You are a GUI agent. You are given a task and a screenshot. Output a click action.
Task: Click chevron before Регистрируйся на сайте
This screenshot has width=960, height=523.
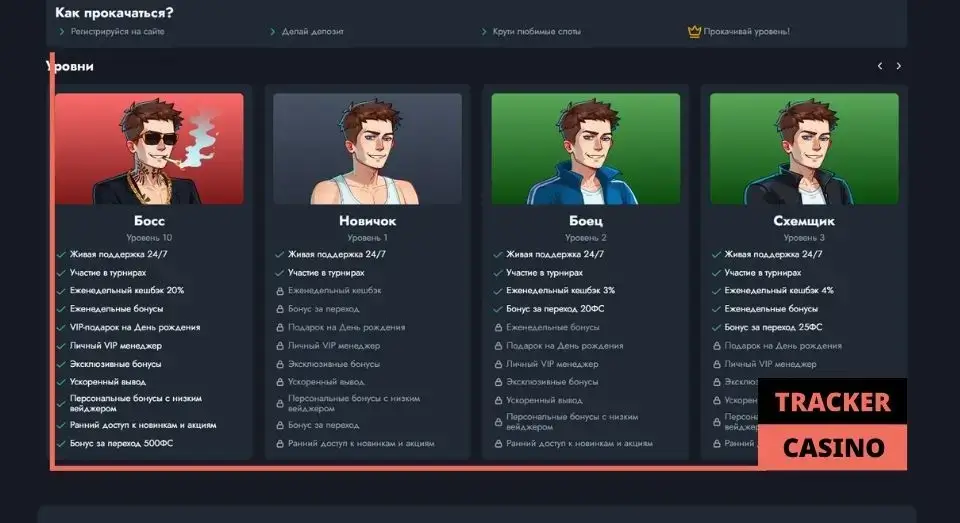coord(62,32)
